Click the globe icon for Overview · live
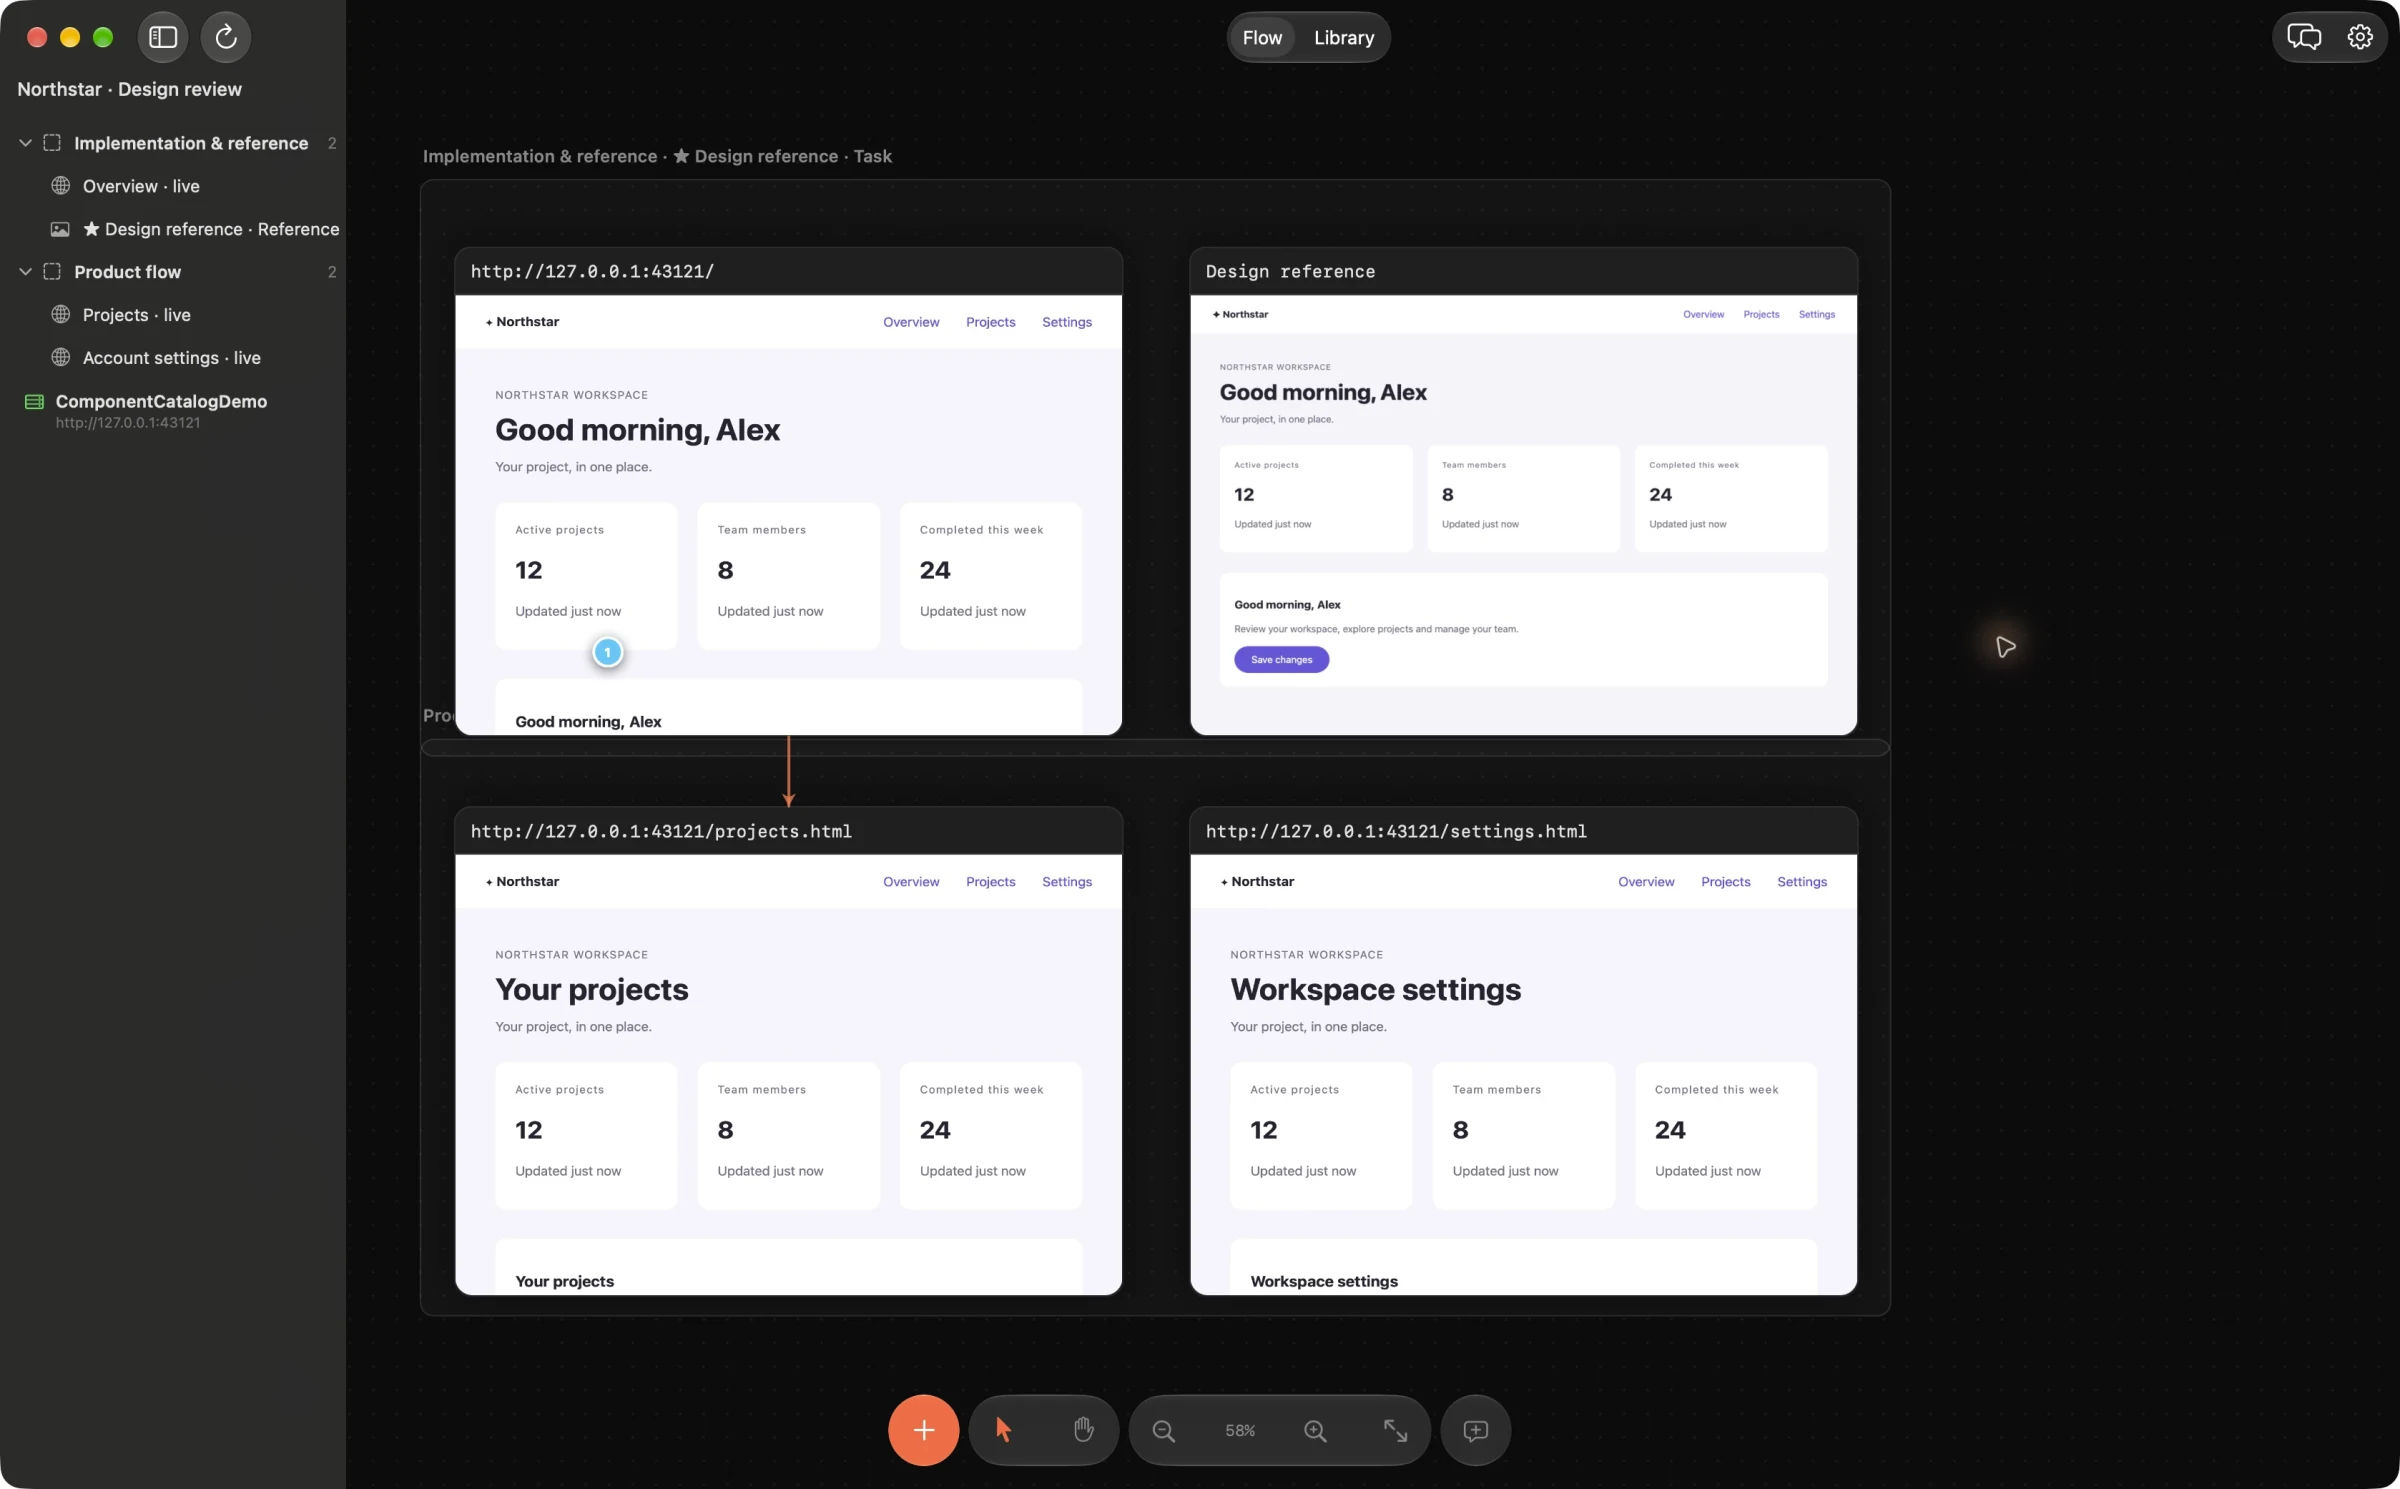Image resolution: width=2400 pixels, height=1489 pixels. pyautogui.click(x=61, y=186)
